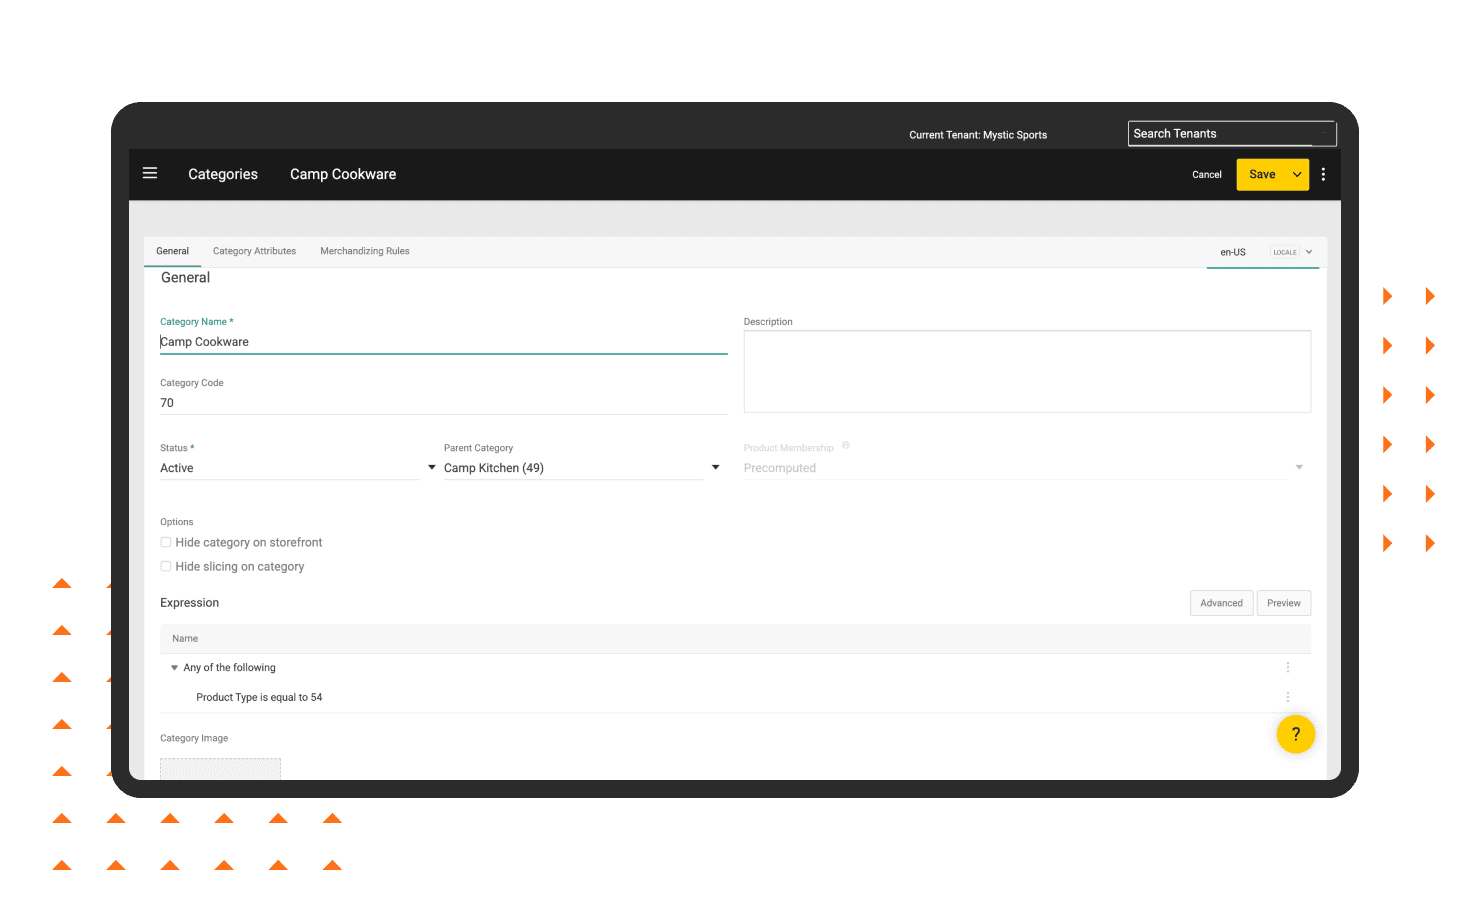Open the Parent Category dropdown

pos(582,468)
